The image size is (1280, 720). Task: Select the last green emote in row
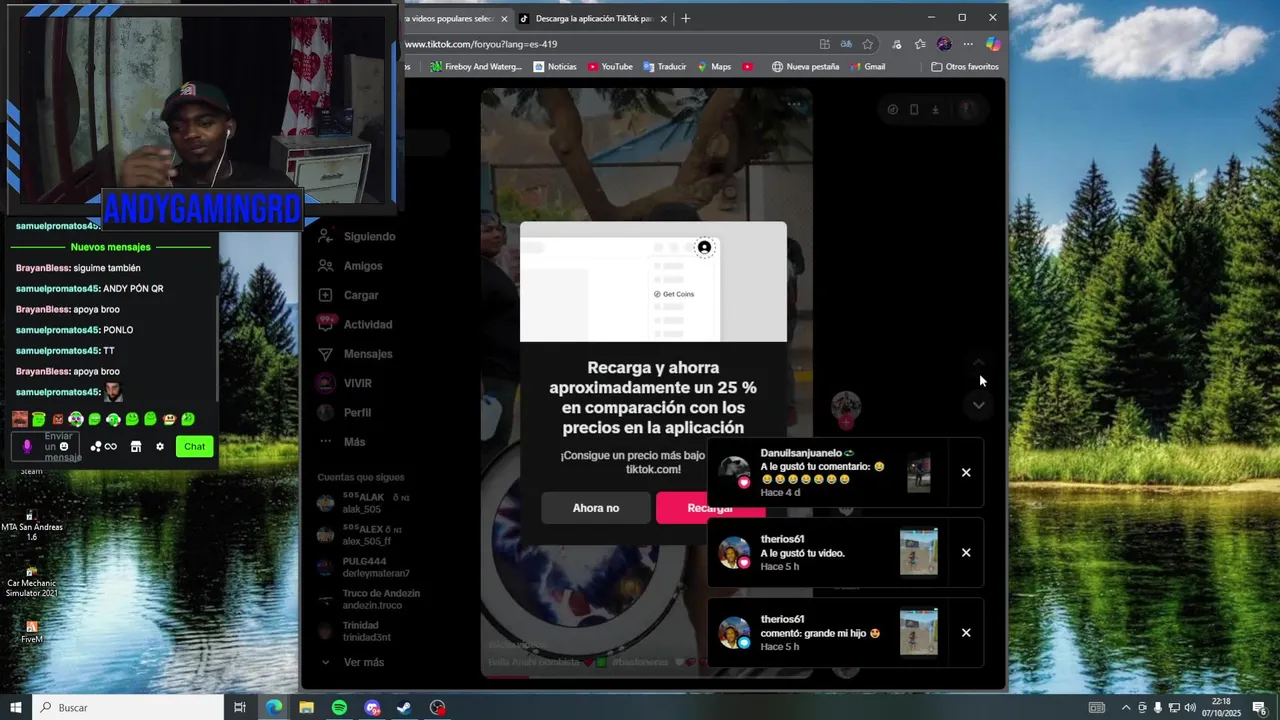[x=188, y=419]
